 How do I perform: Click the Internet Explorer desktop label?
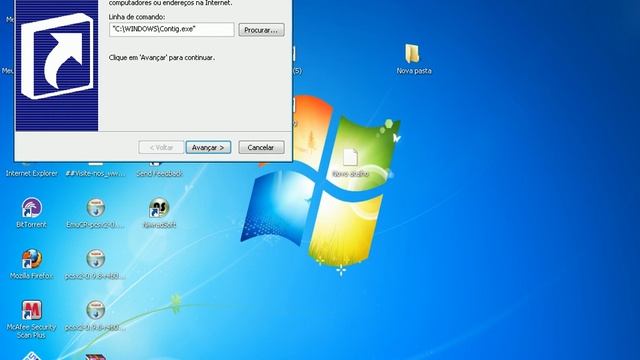click(x=31, y=173)
